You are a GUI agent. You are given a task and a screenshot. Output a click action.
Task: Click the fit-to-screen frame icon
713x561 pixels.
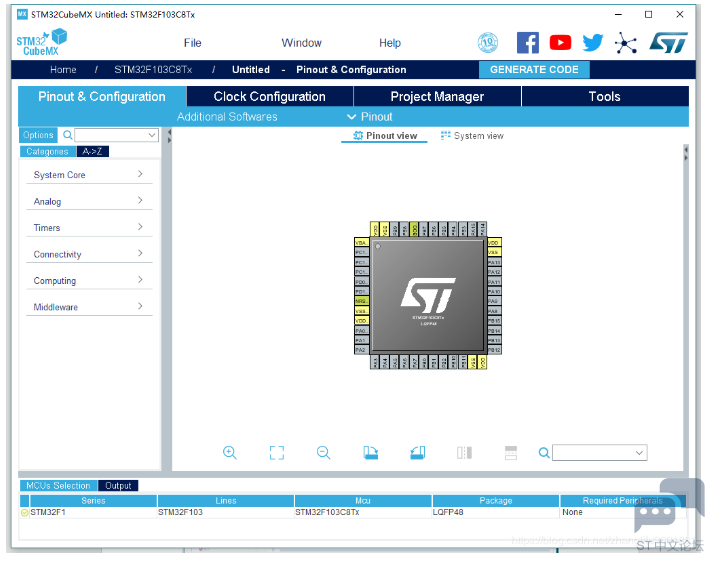(x=276, y=452)
